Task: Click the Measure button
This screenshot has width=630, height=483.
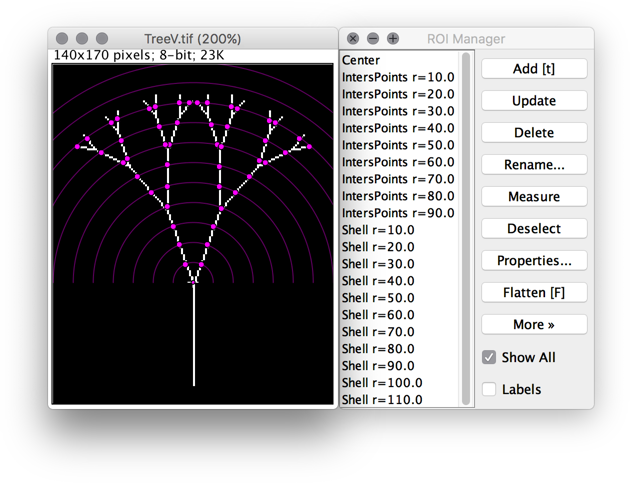Action: [534, 196]
